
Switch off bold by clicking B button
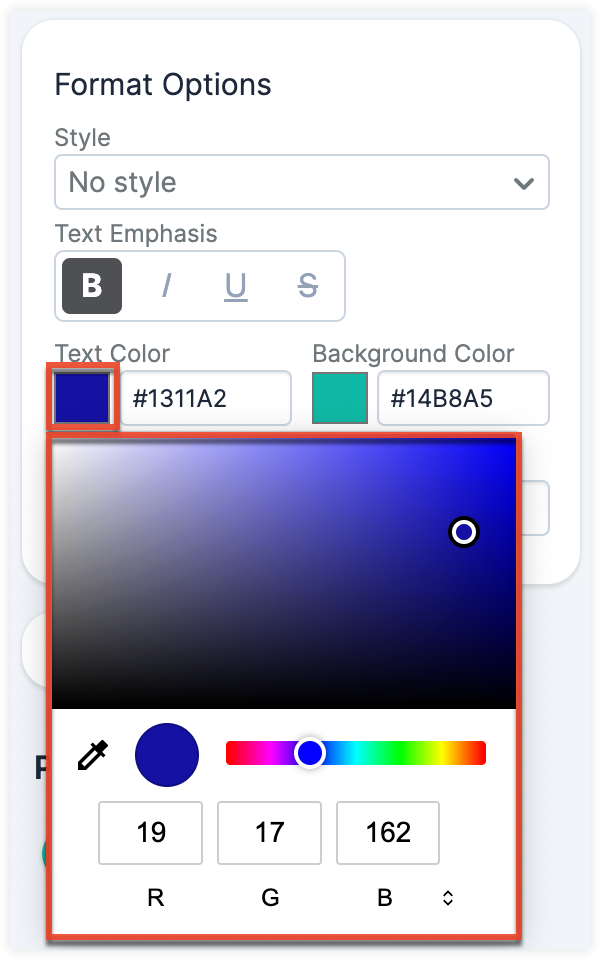[x=91, y=286]
